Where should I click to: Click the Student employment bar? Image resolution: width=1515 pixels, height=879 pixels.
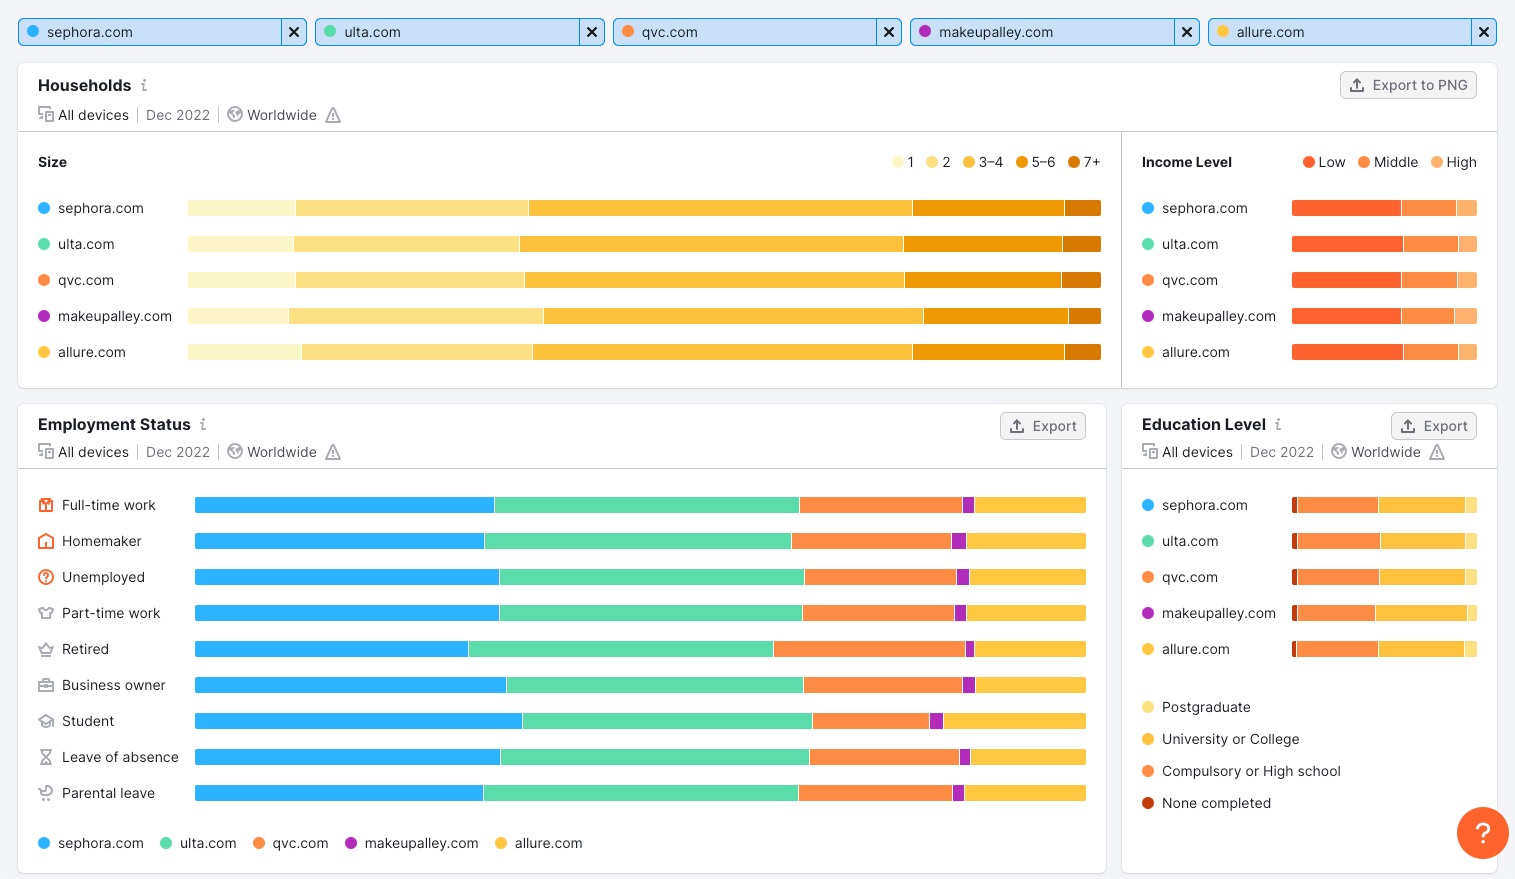[x=640, y=721]
